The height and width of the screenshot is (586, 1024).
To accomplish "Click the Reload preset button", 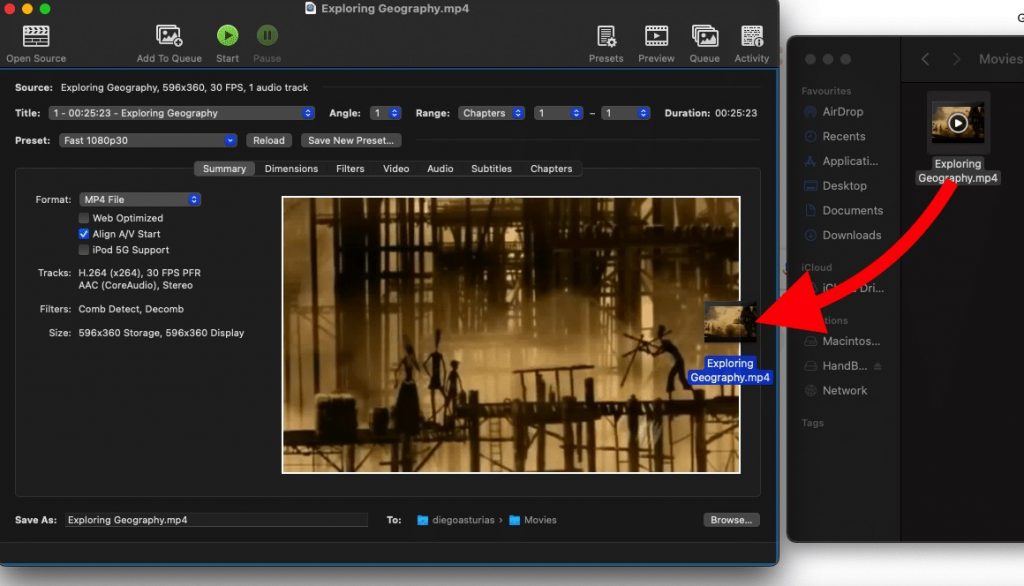I will (268, 140).
